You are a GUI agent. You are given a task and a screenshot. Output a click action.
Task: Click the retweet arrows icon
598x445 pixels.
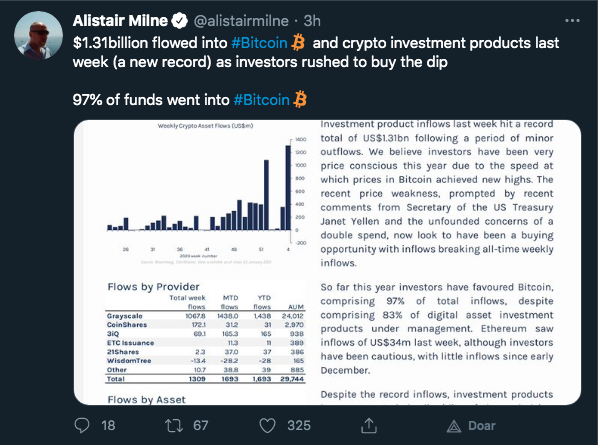(174, 426)
